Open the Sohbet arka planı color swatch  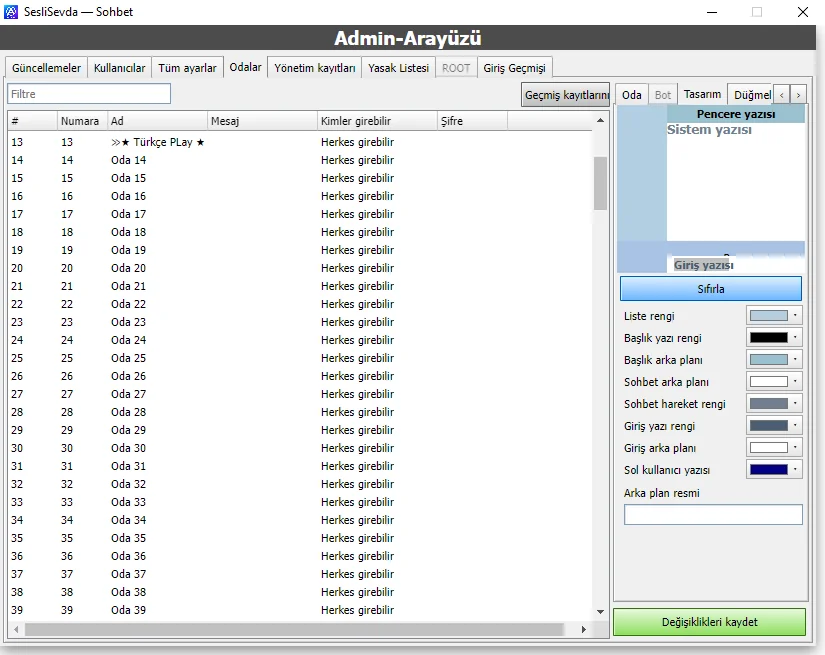tap(768, 382)
